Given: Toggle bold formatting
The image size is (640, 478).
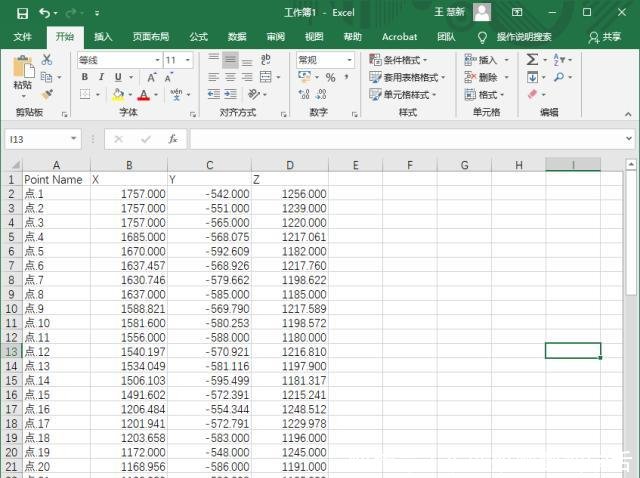Looking at the screenshot, I should [x=84, y=77].
